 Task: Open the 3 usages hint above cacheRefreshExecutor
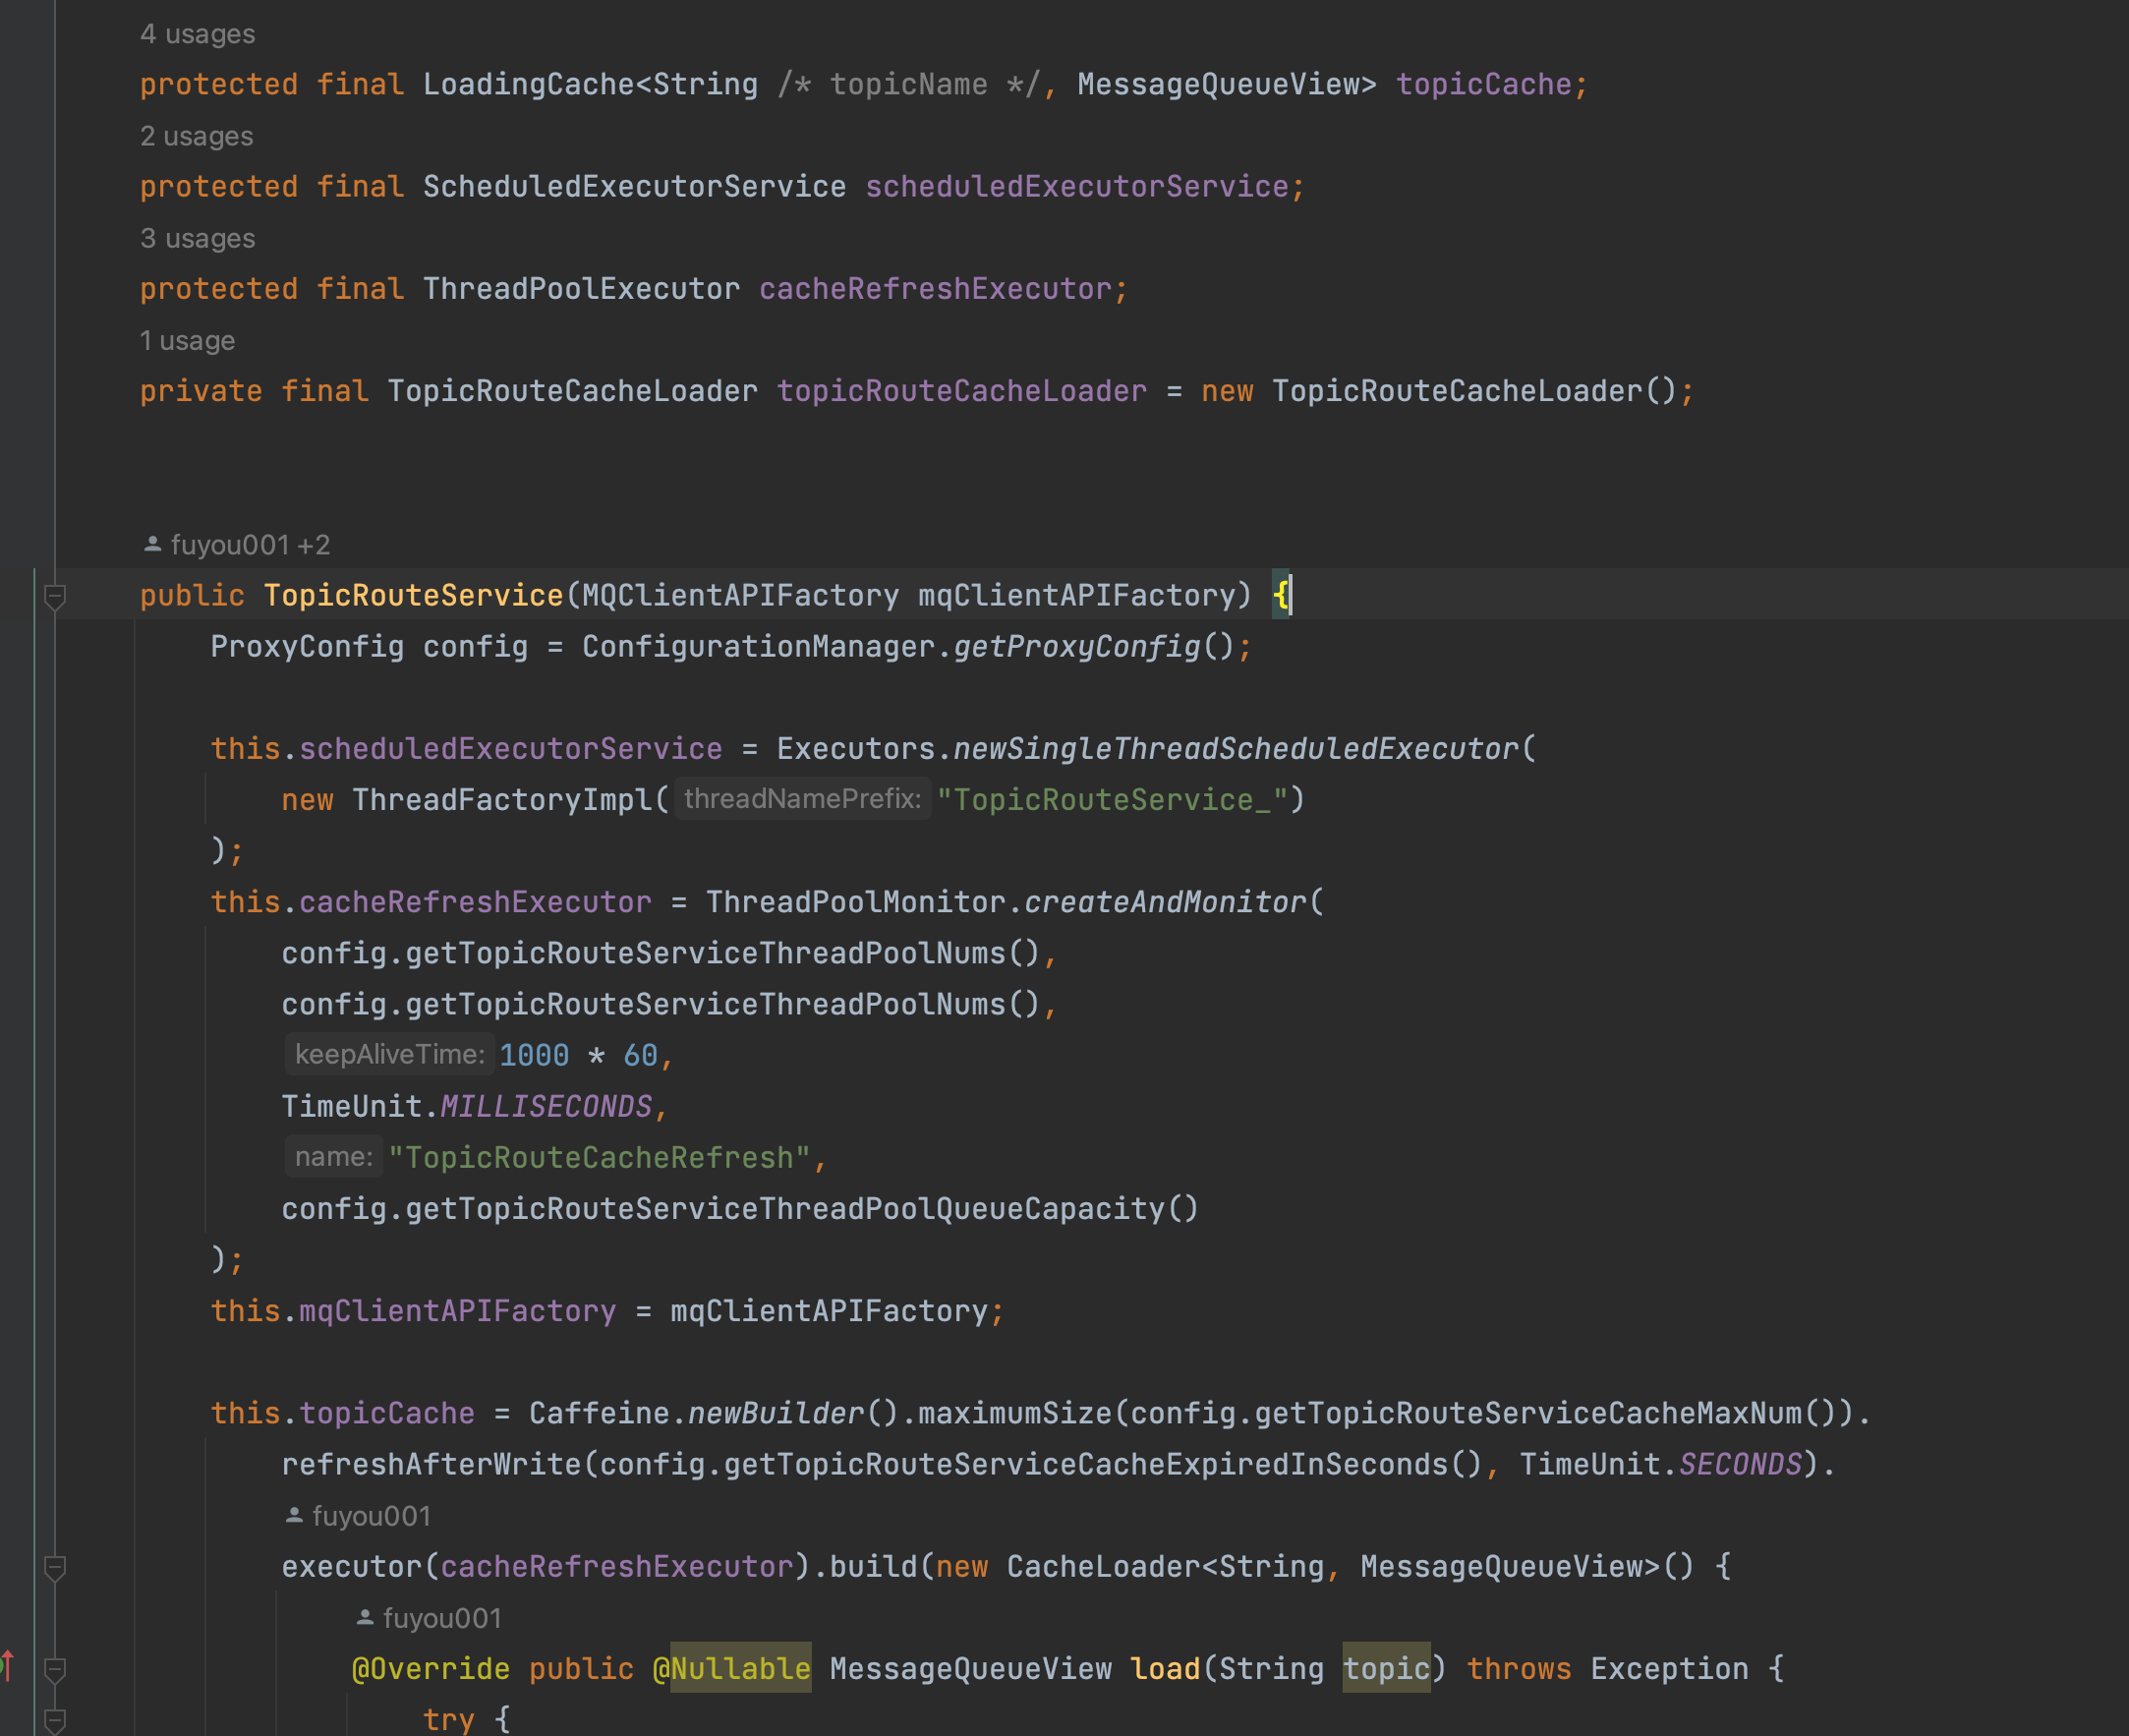[x=197, y=238]
